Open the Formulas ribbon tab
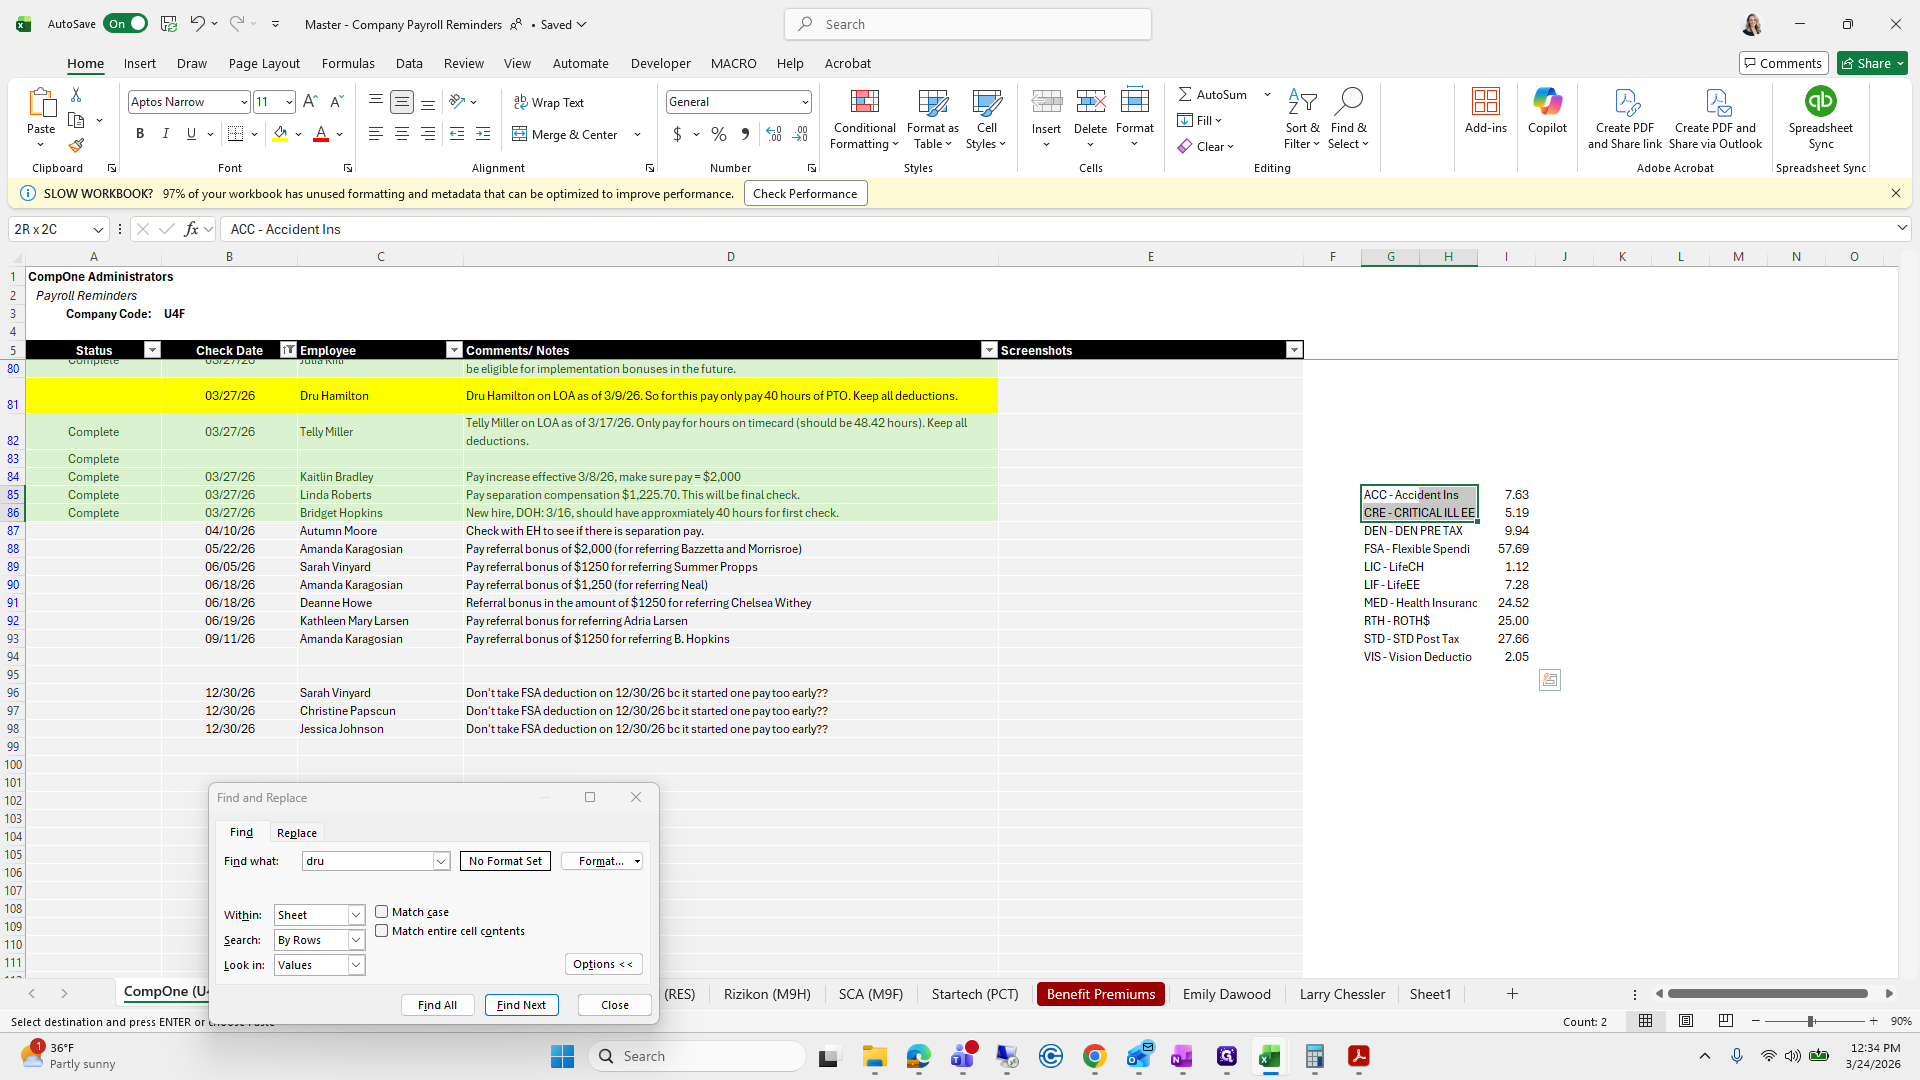This screenshot has height=1080, width=1920. pos(348,63)
